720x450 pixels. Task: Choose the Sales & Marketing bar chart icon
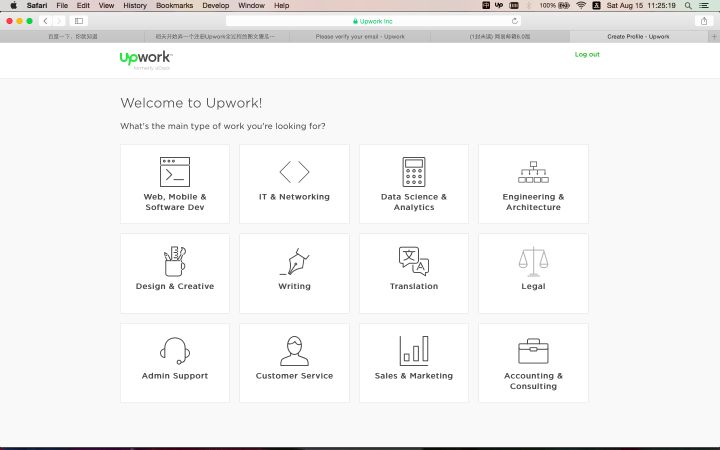[413, 350]
